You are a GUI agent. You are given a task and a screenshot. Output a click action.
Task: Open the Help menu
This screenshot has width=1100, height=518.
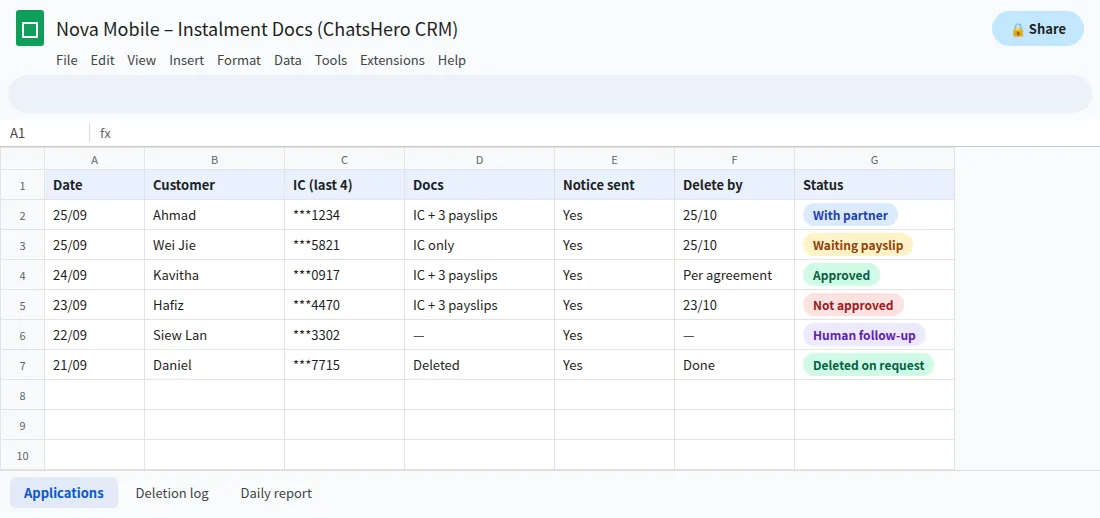(x=452, y=60)
